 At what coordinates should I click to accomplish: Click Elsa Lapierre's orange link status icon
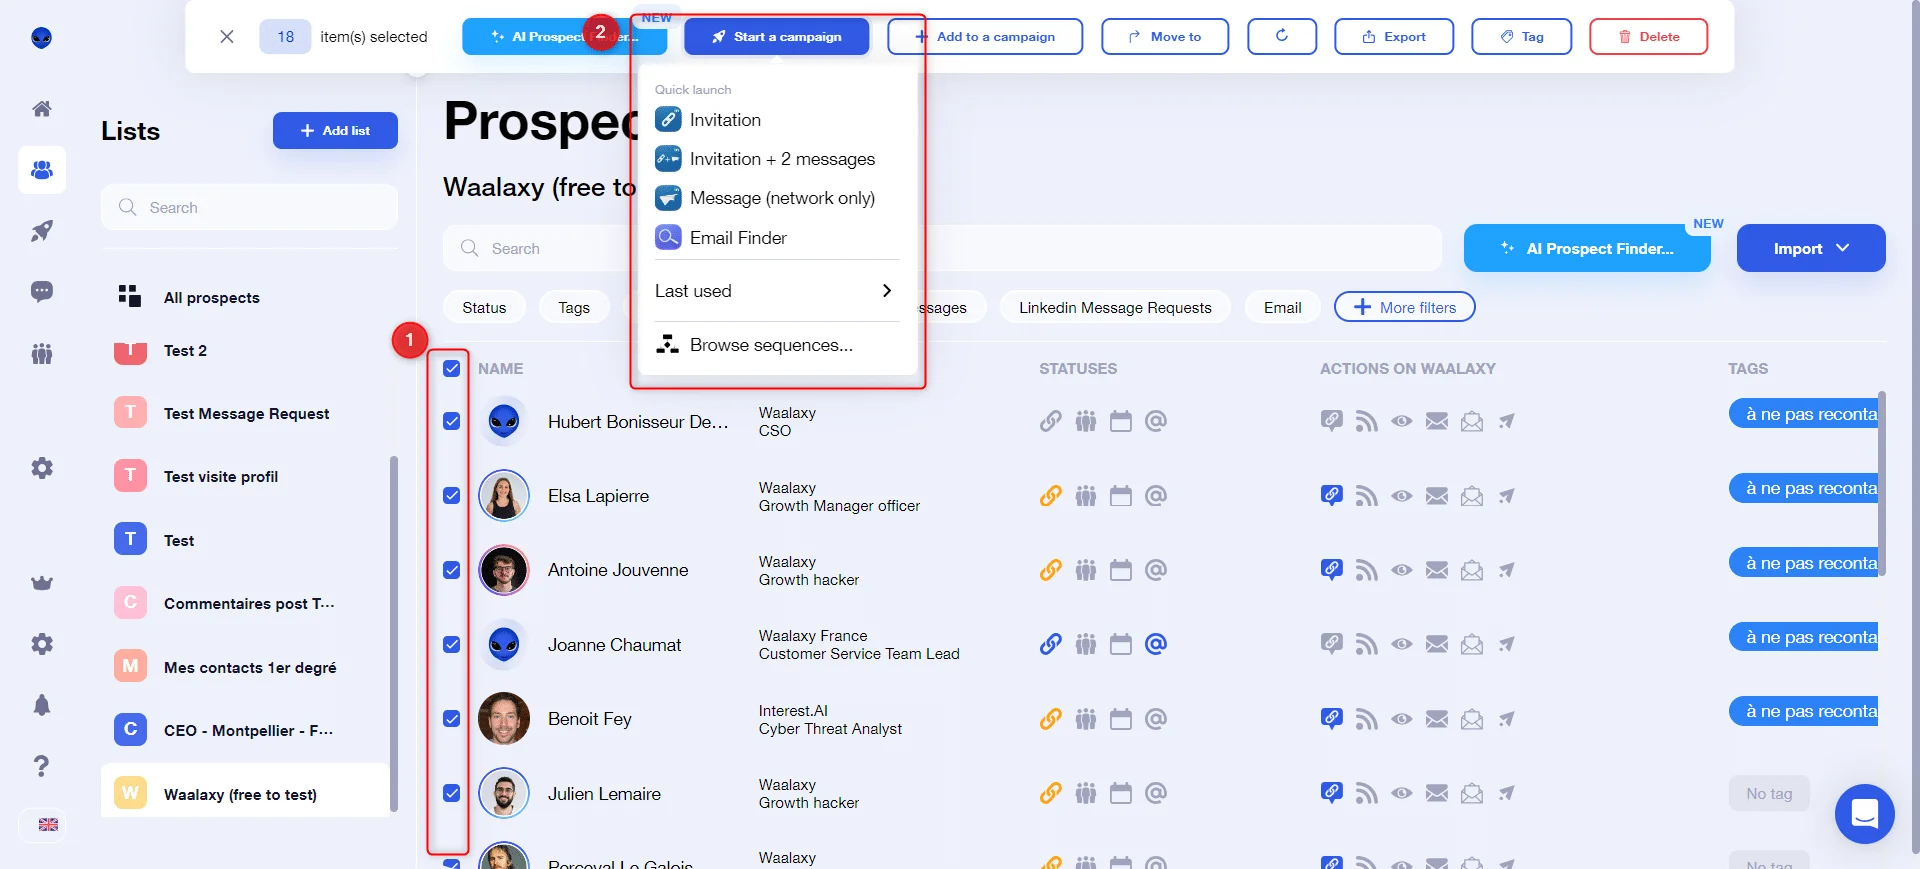click(x=1050, y=496)
